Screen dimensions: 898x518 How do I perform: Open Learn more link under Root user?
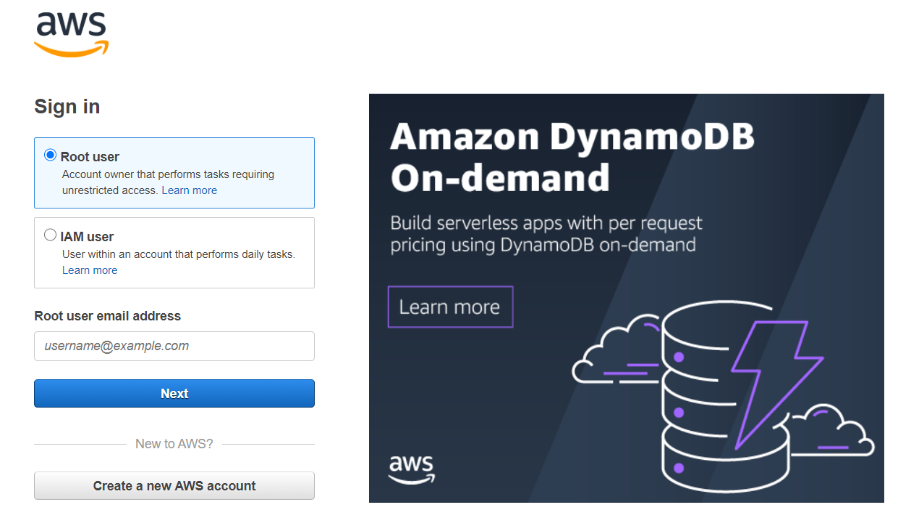[189, 190]
